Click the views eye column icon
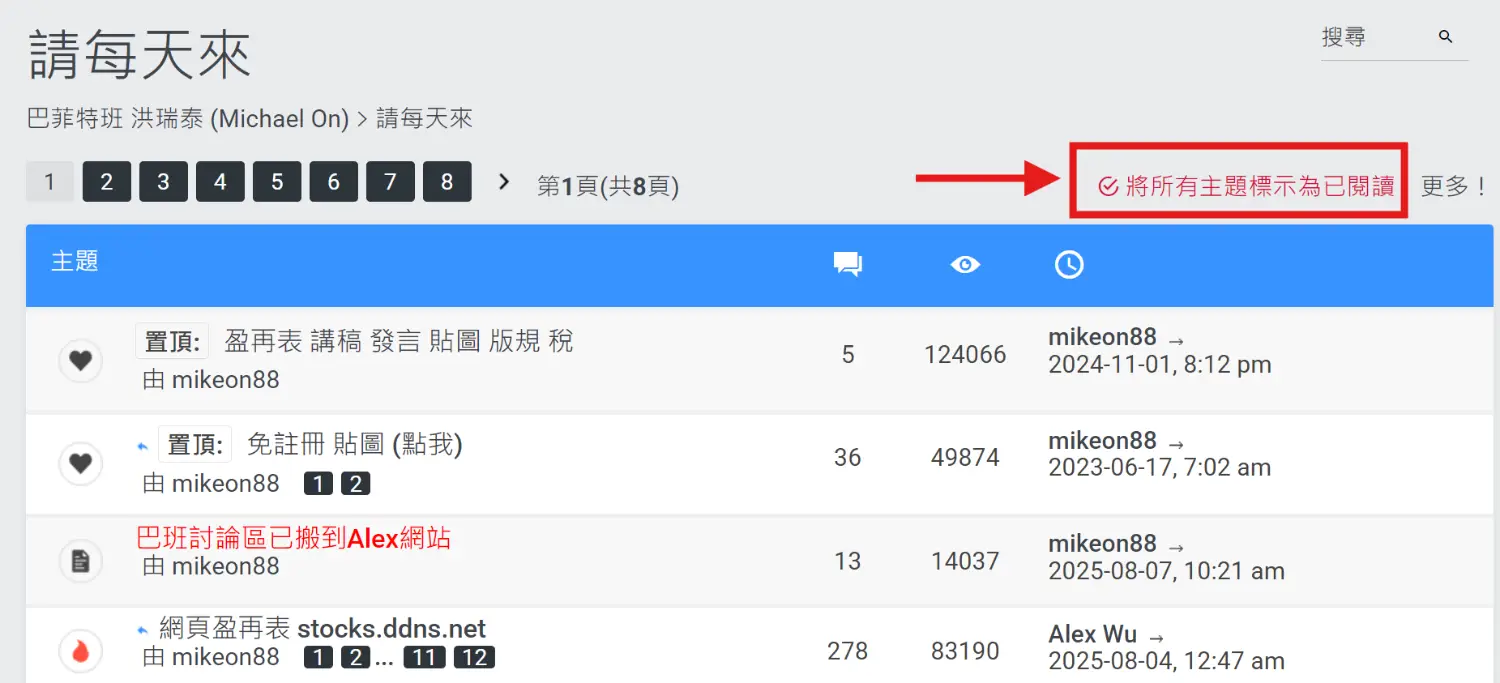Image resolution: width=1500 pixels, height=683 pixels. tap(965, 265)
